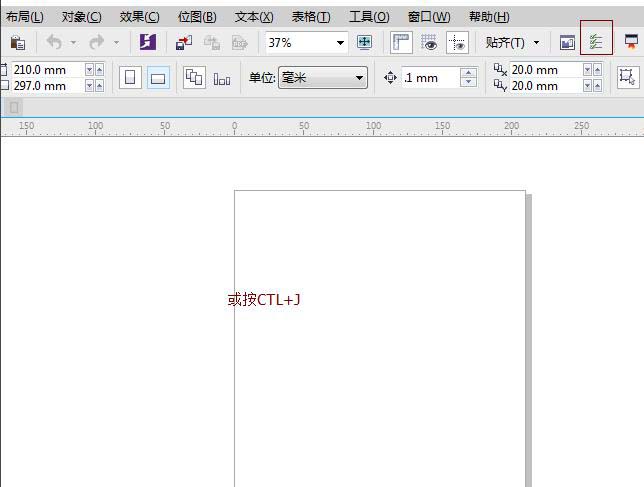Click the Paste clipboard icon
The height and width of the screenshot is (487, 644).
tap(17, 43)
